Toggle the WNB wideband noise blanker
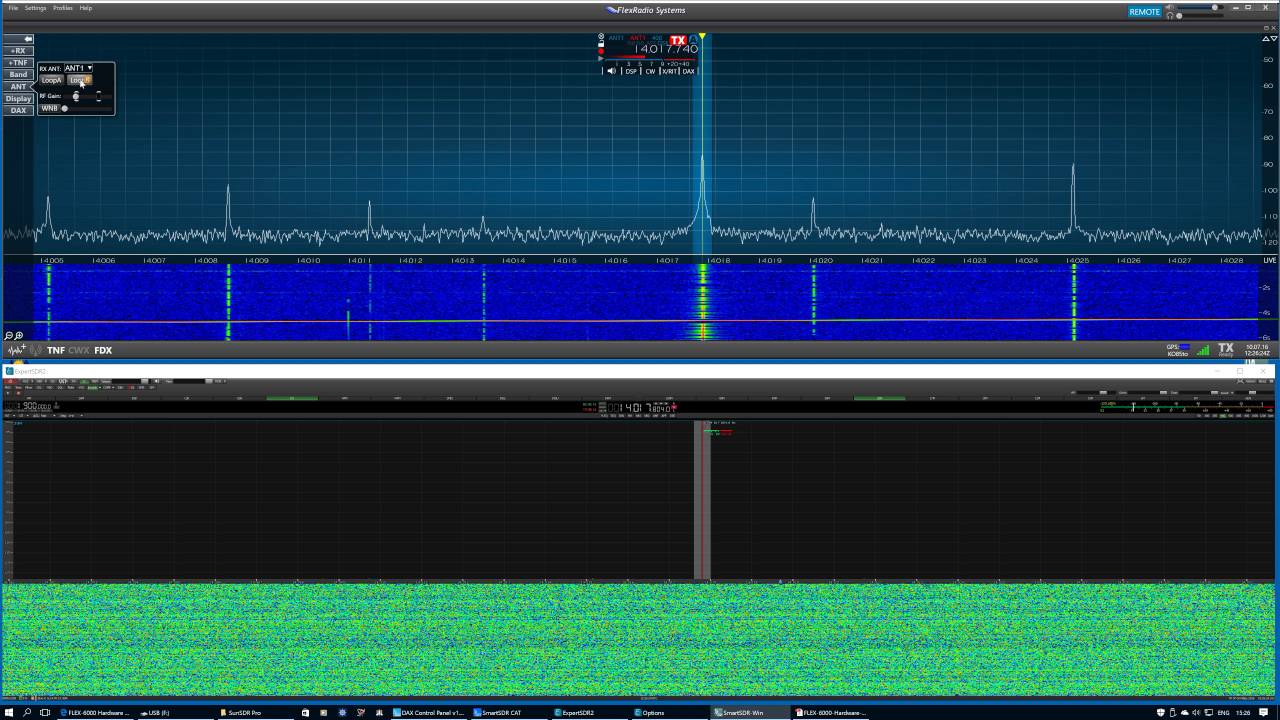Image resolution: width=1280 pixels, height=720 pixels. 49,108
